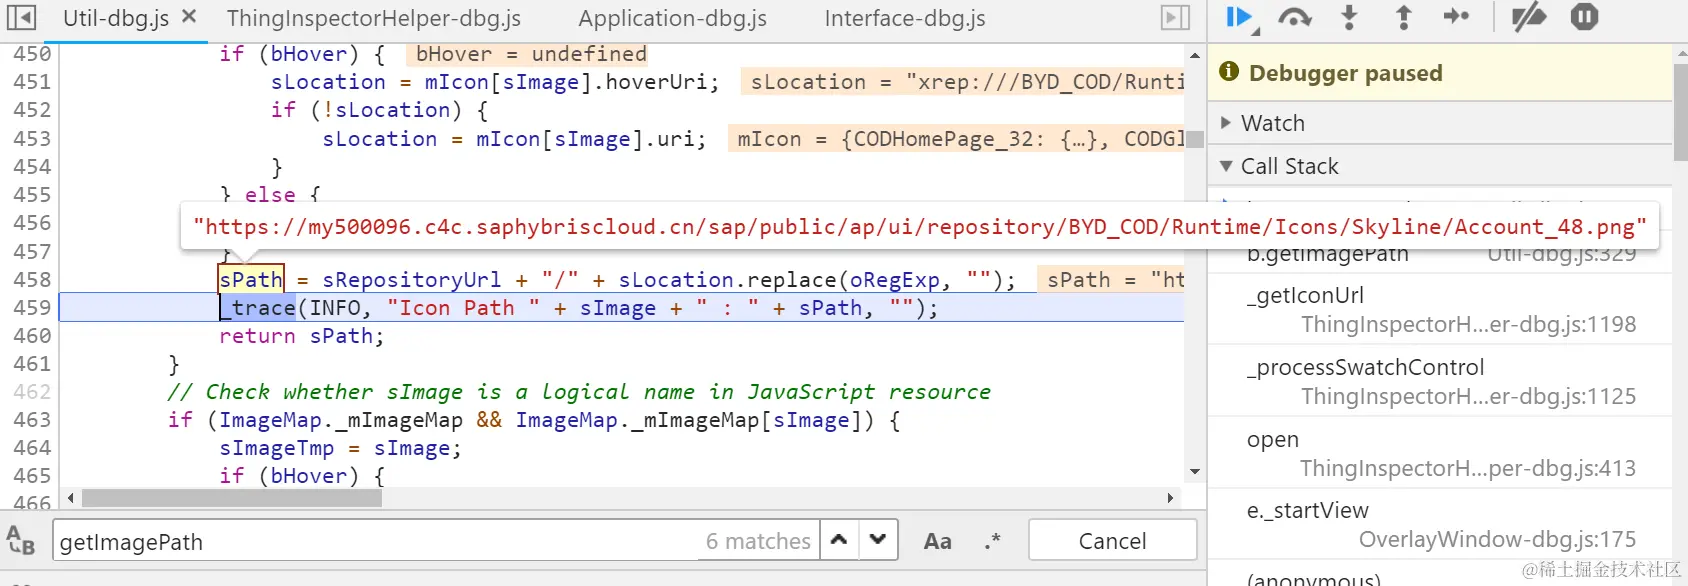Go to next search match
1688x586 pixels.
pos(877,540)
